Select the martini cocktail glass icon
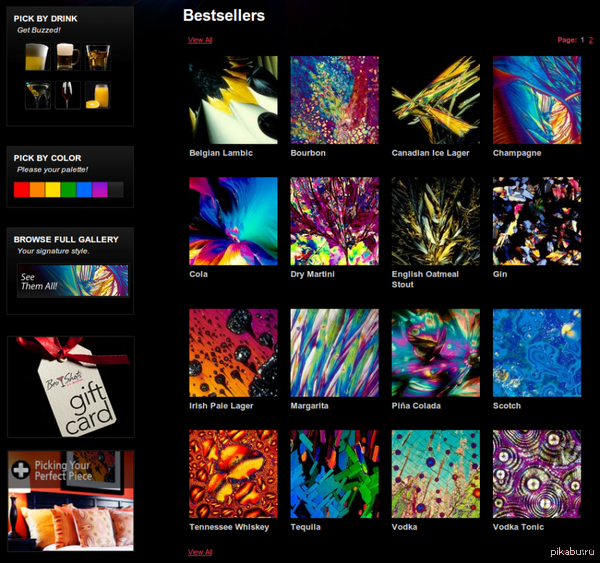This screenshot has width=600, height=563. [x=37, y=95]
